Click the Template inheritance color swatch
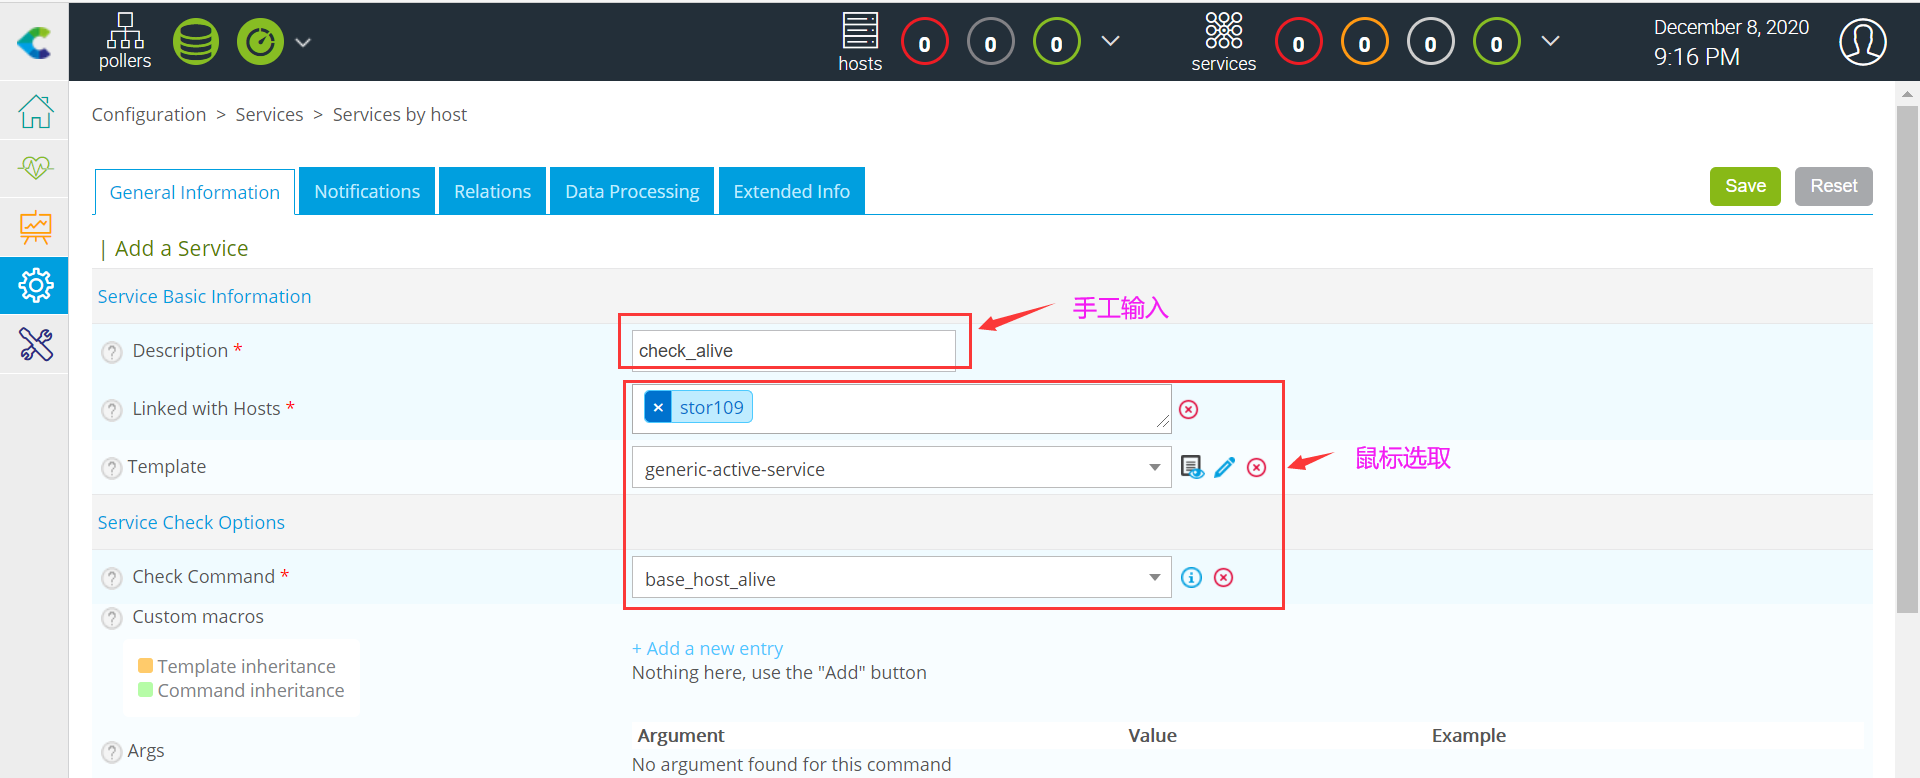 point(145,666)
